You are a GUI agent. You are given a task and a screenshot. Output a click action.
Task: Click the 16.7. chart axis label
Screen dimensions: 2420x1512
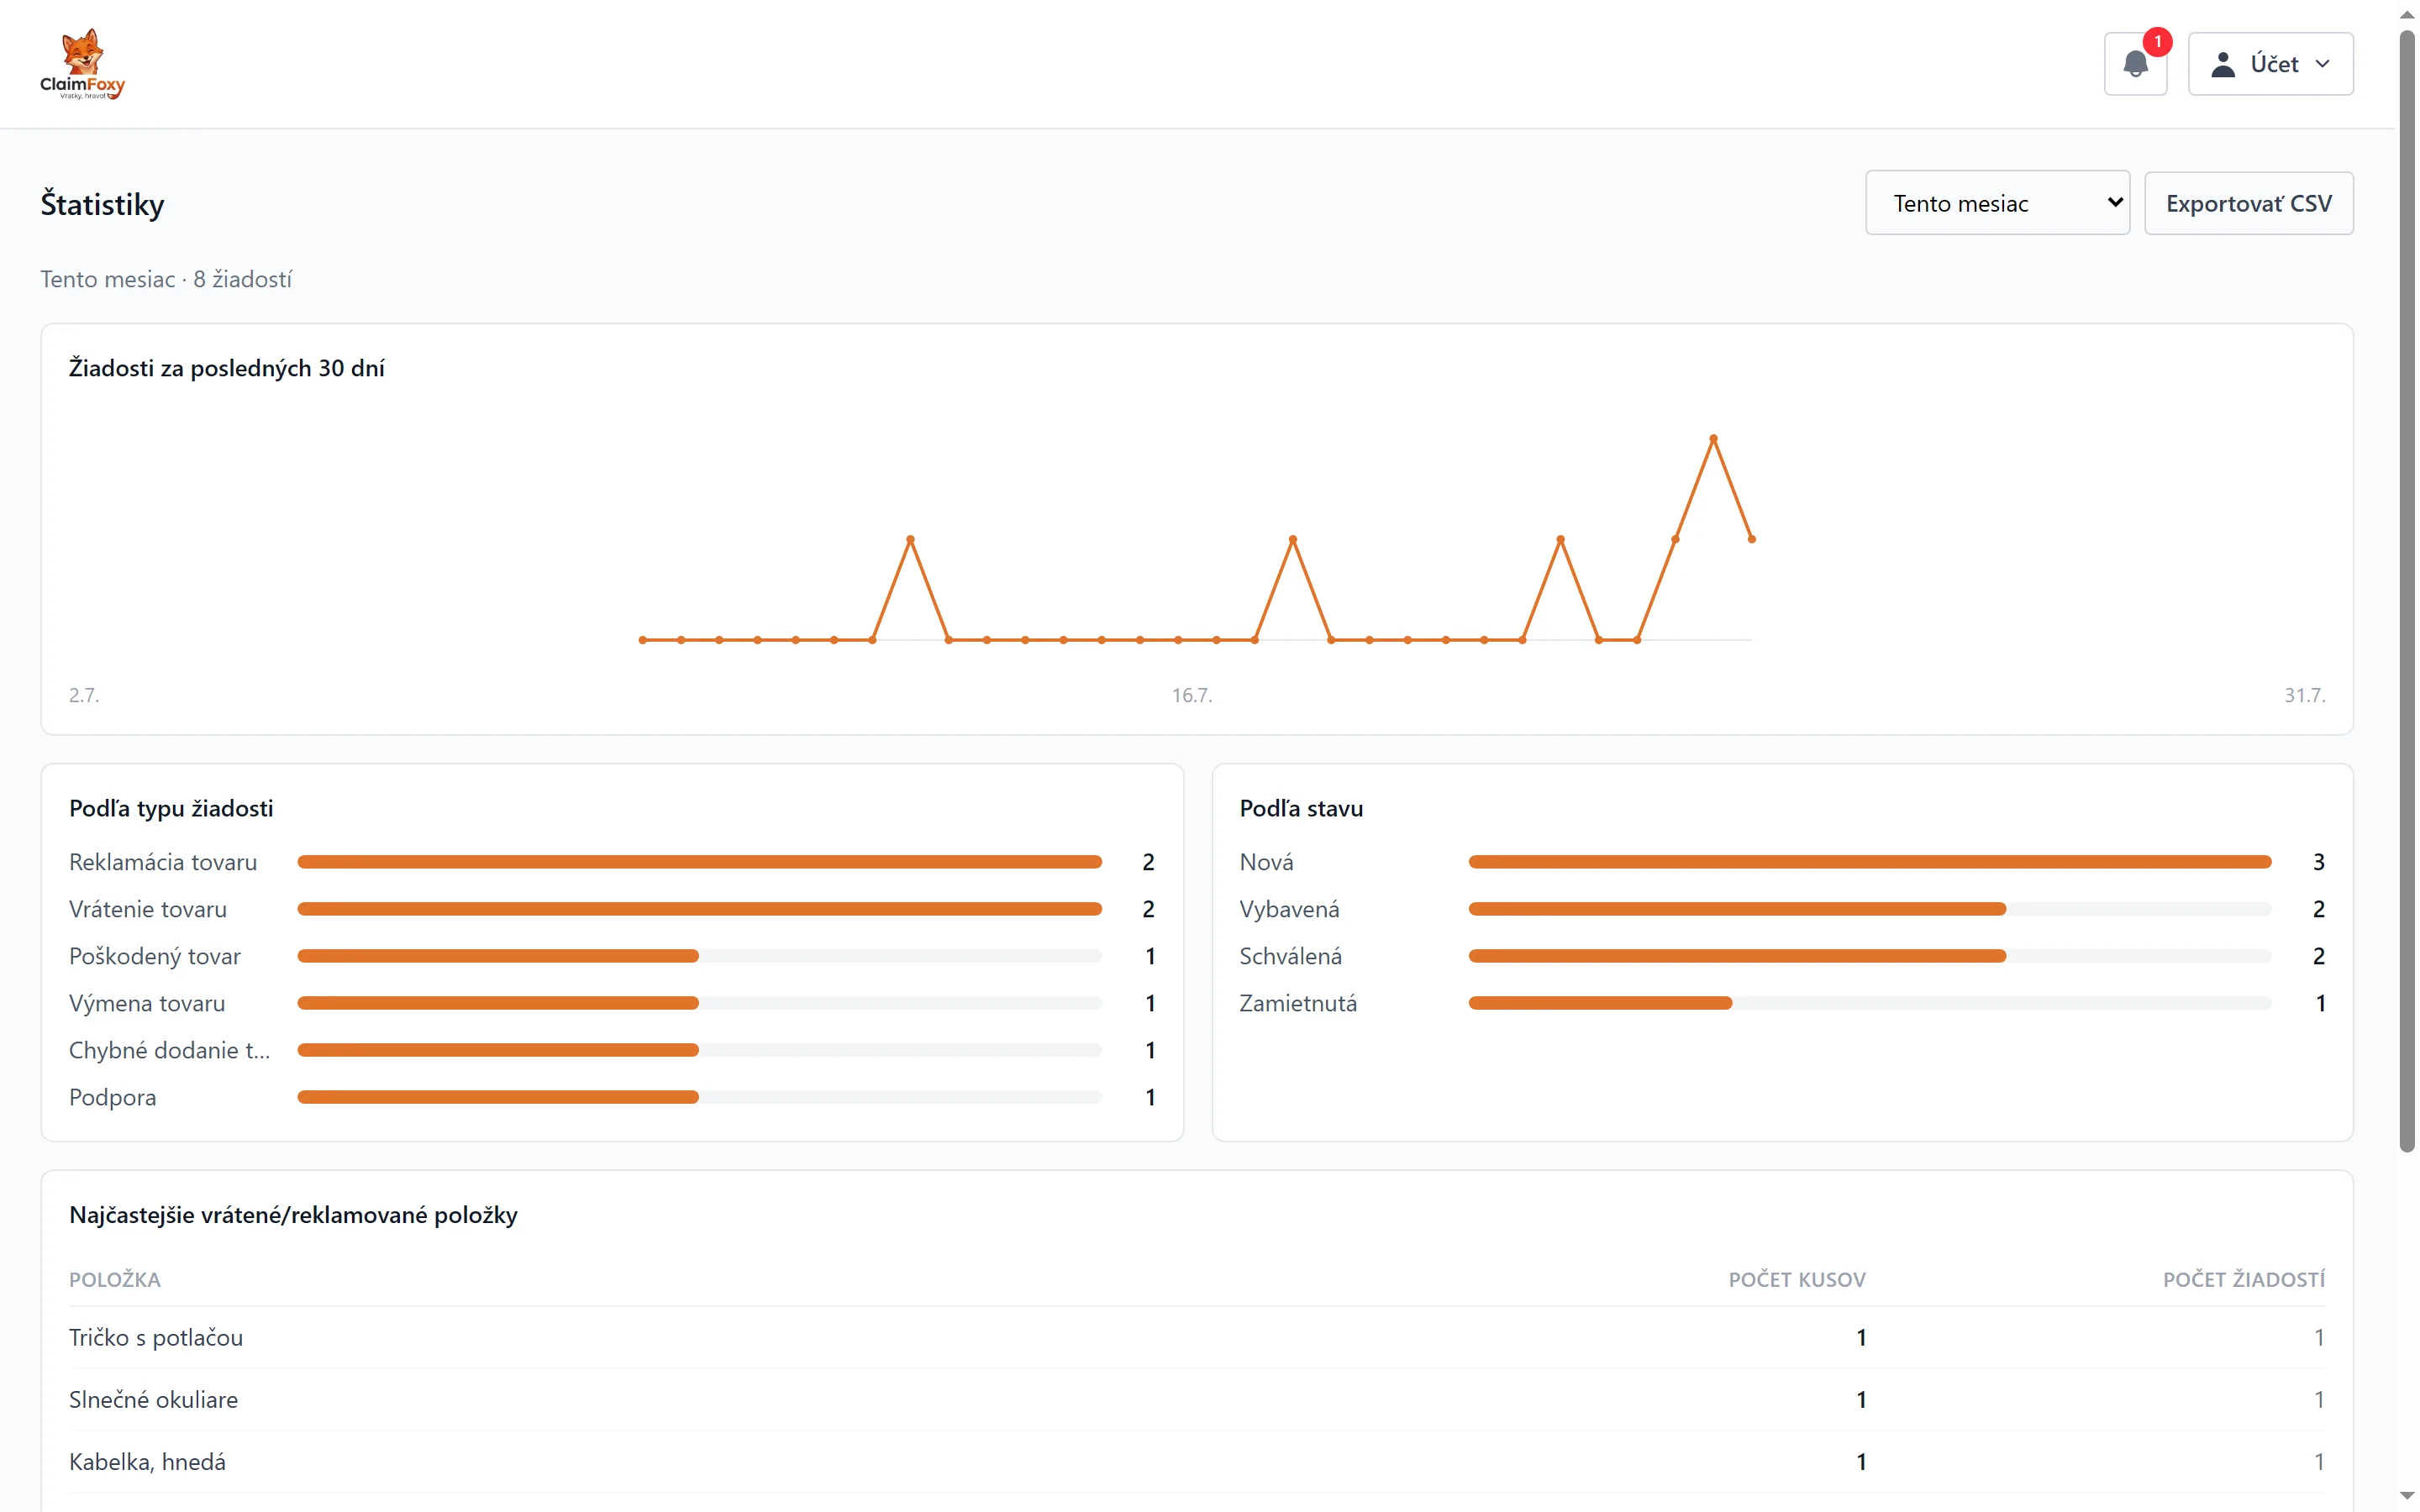(x=1192, y=695)
